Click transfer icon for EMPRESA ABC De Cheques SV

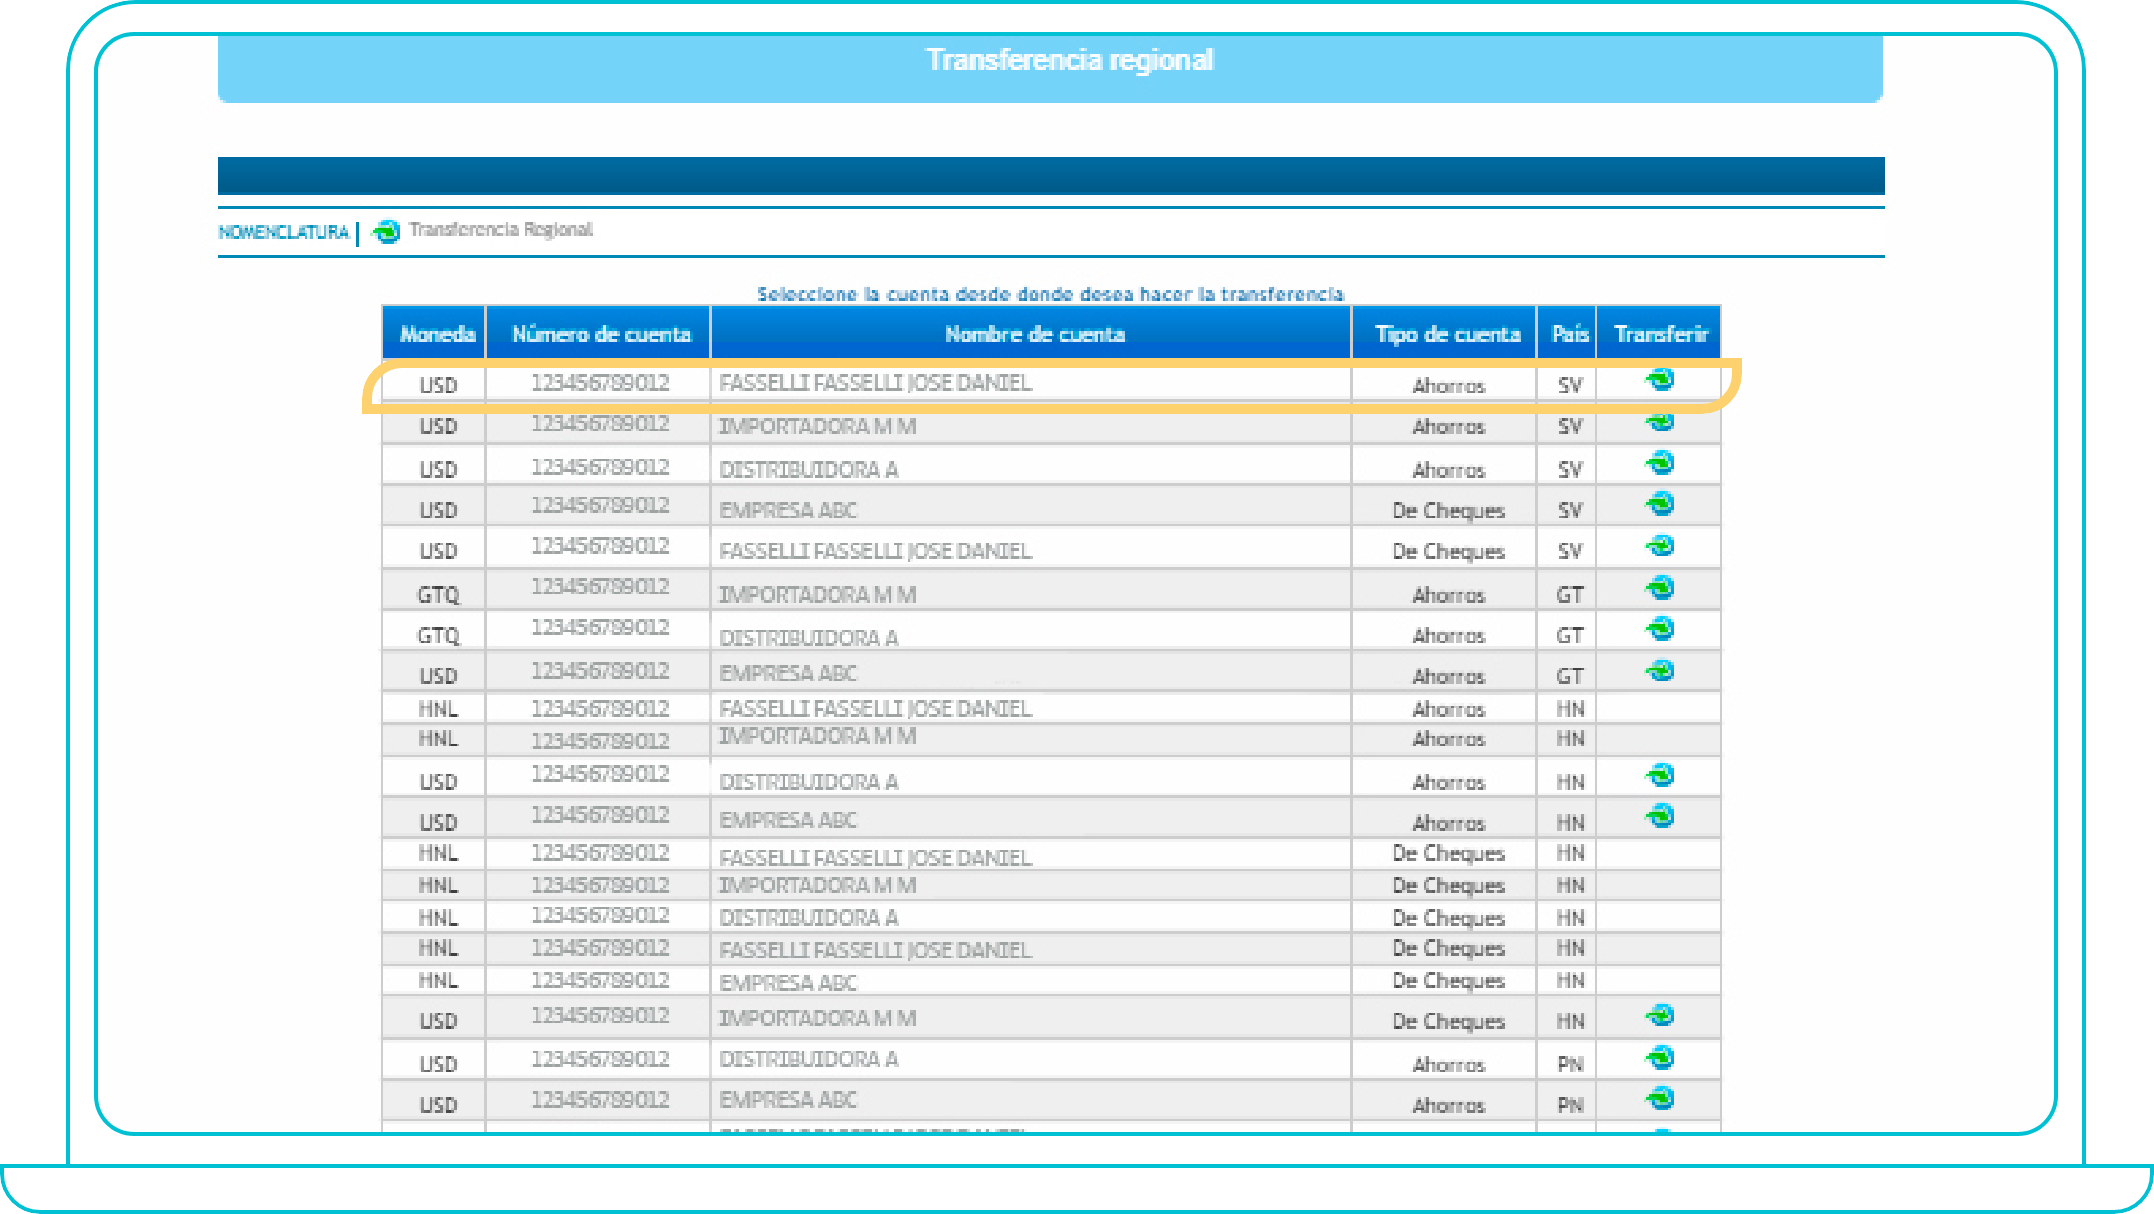click(x=1660, y=504)
